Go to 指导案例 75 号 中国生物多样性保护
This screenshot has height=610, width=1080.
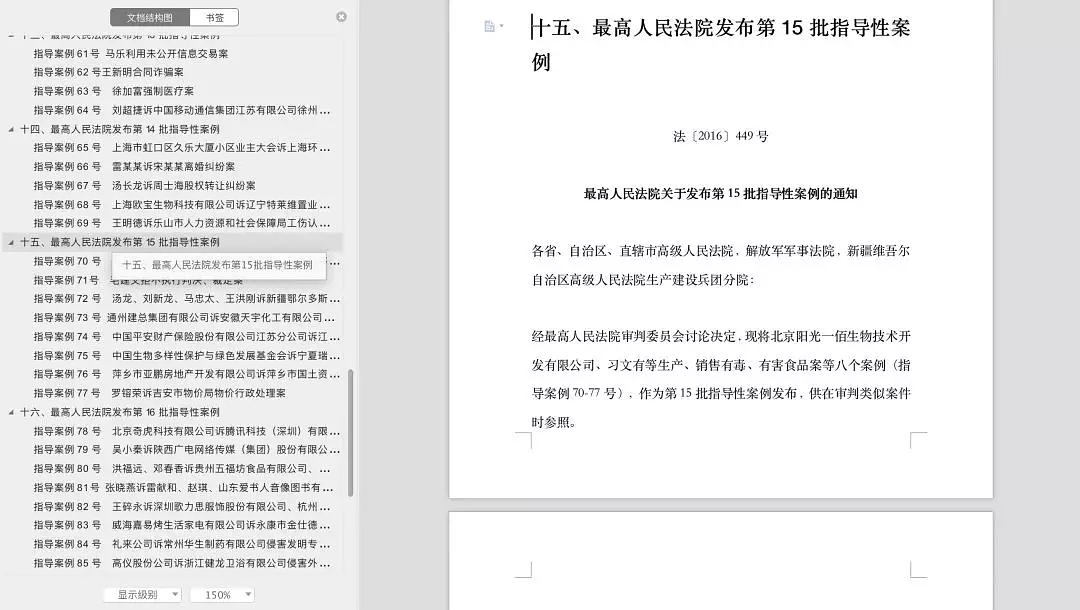(x=187, y=355)
